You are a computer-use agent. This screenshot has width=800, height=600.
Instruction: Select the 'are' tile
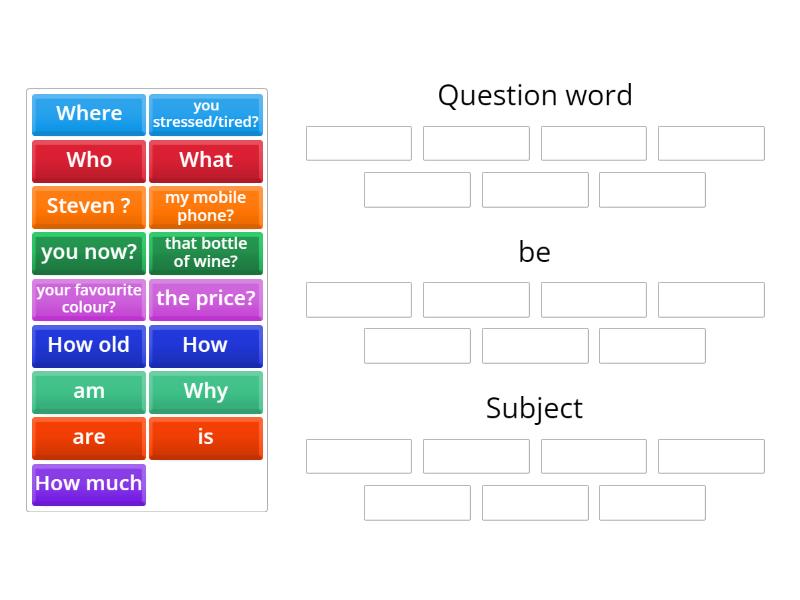click(x=88, y=437)
